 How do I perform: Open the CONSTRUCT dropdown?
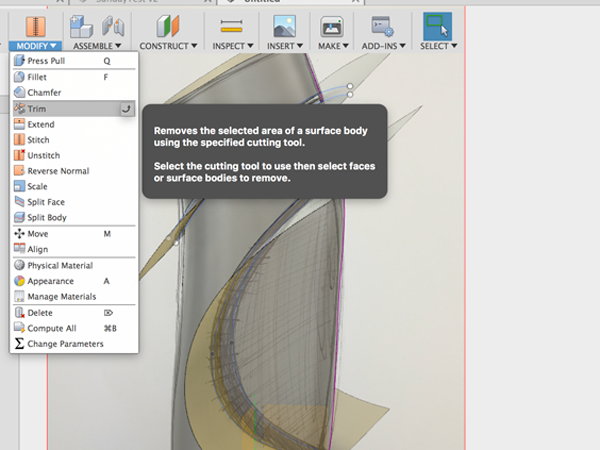[168, 46]
